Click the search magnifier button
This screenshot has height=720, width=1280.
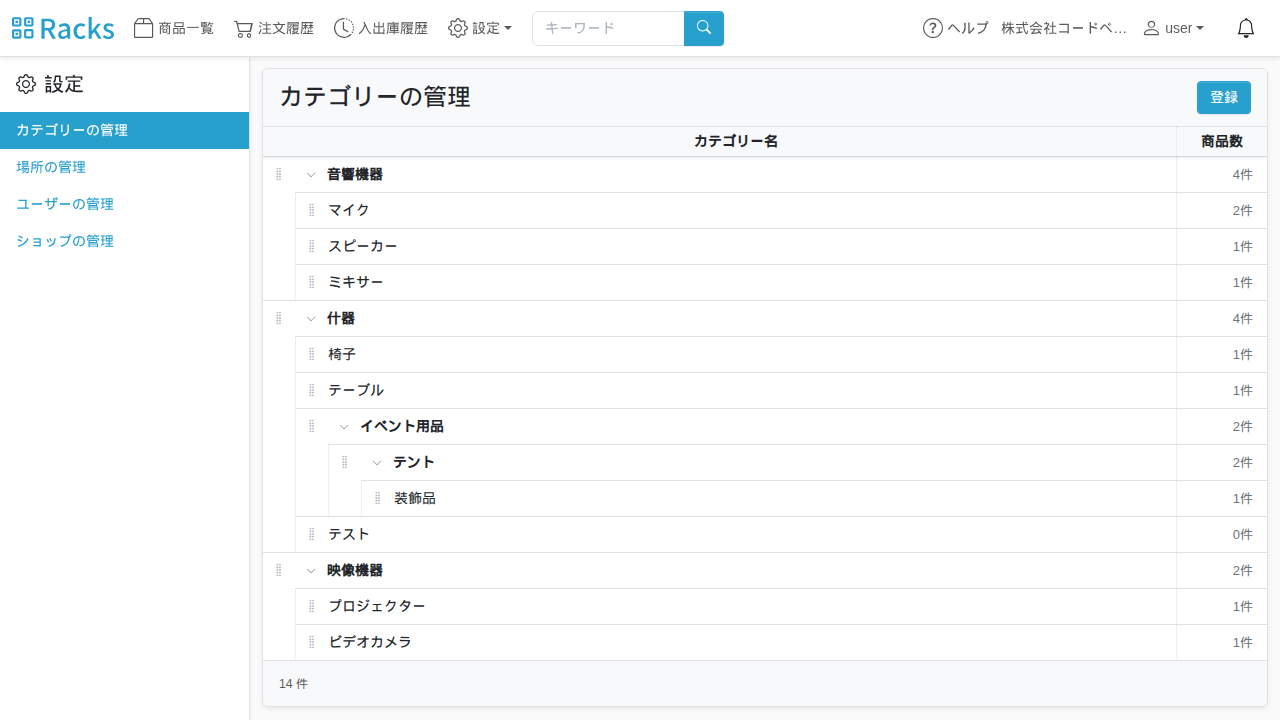click(x=704, y=28)
